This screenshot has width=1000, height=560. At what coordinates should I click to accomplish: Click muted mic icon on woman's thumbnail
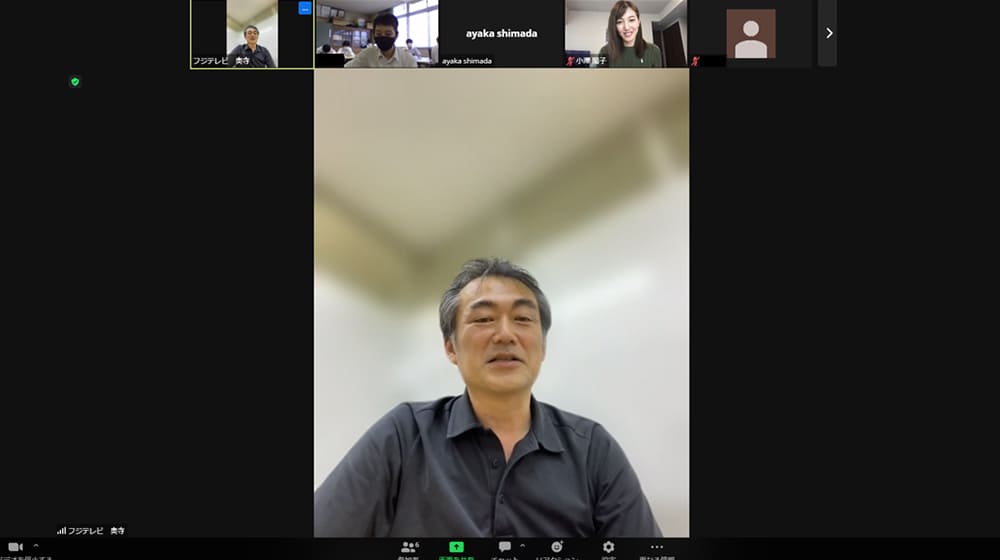(570, 61)
